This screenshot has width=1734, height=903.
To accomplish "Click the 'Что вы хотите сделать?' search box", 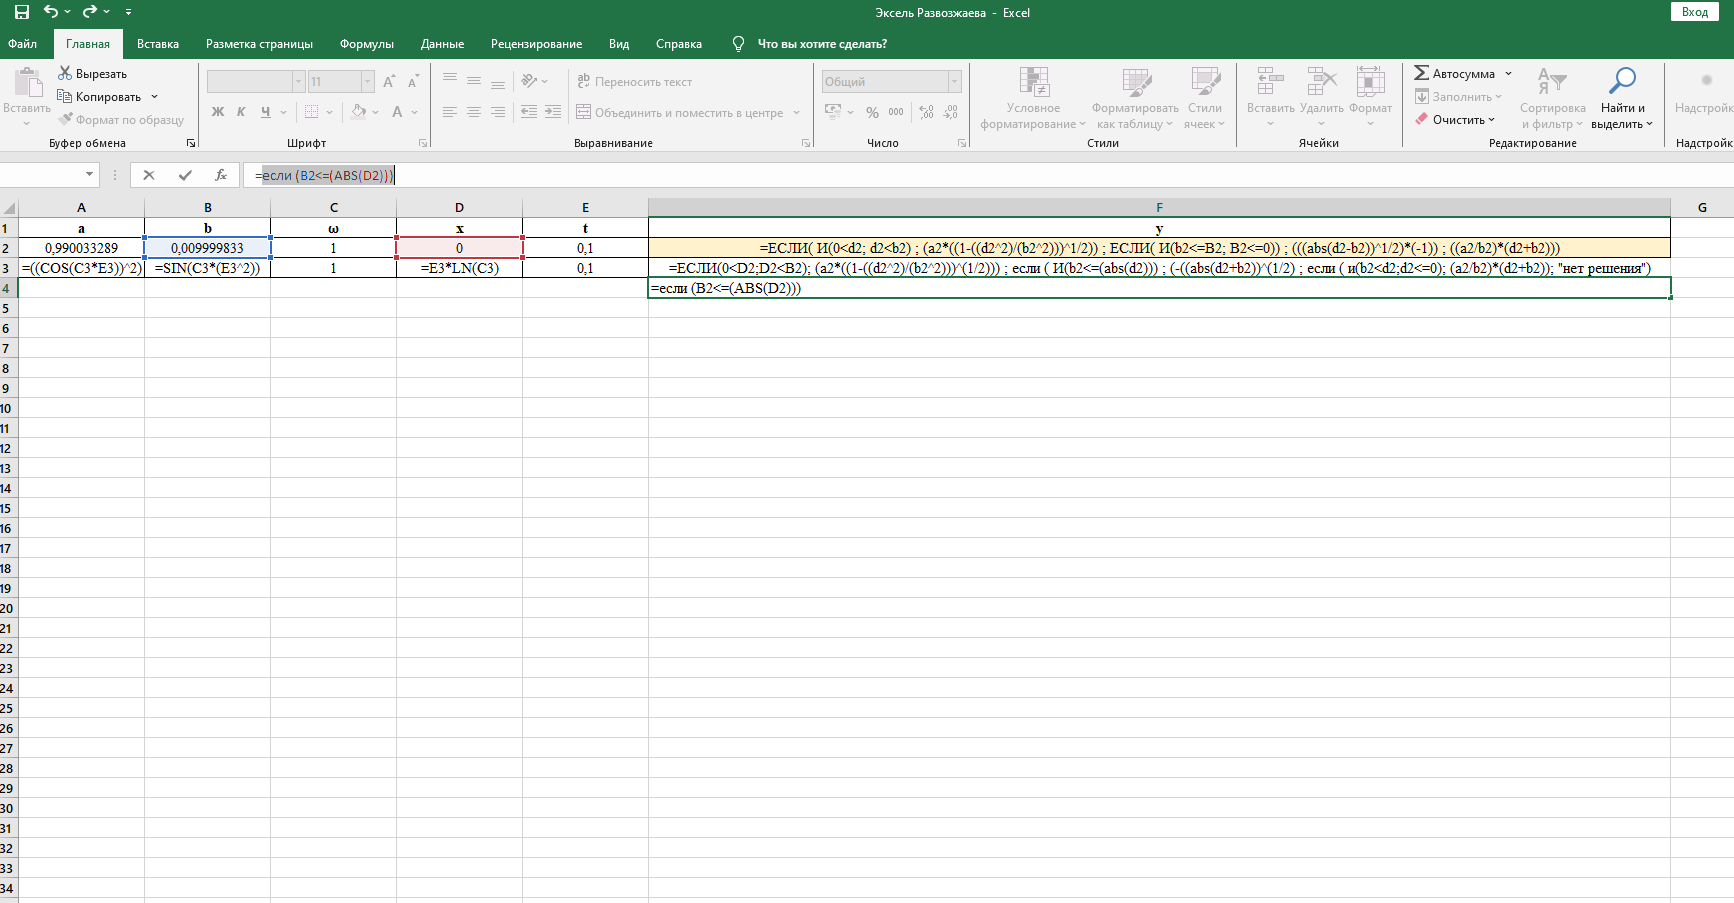I will point(822,44).
